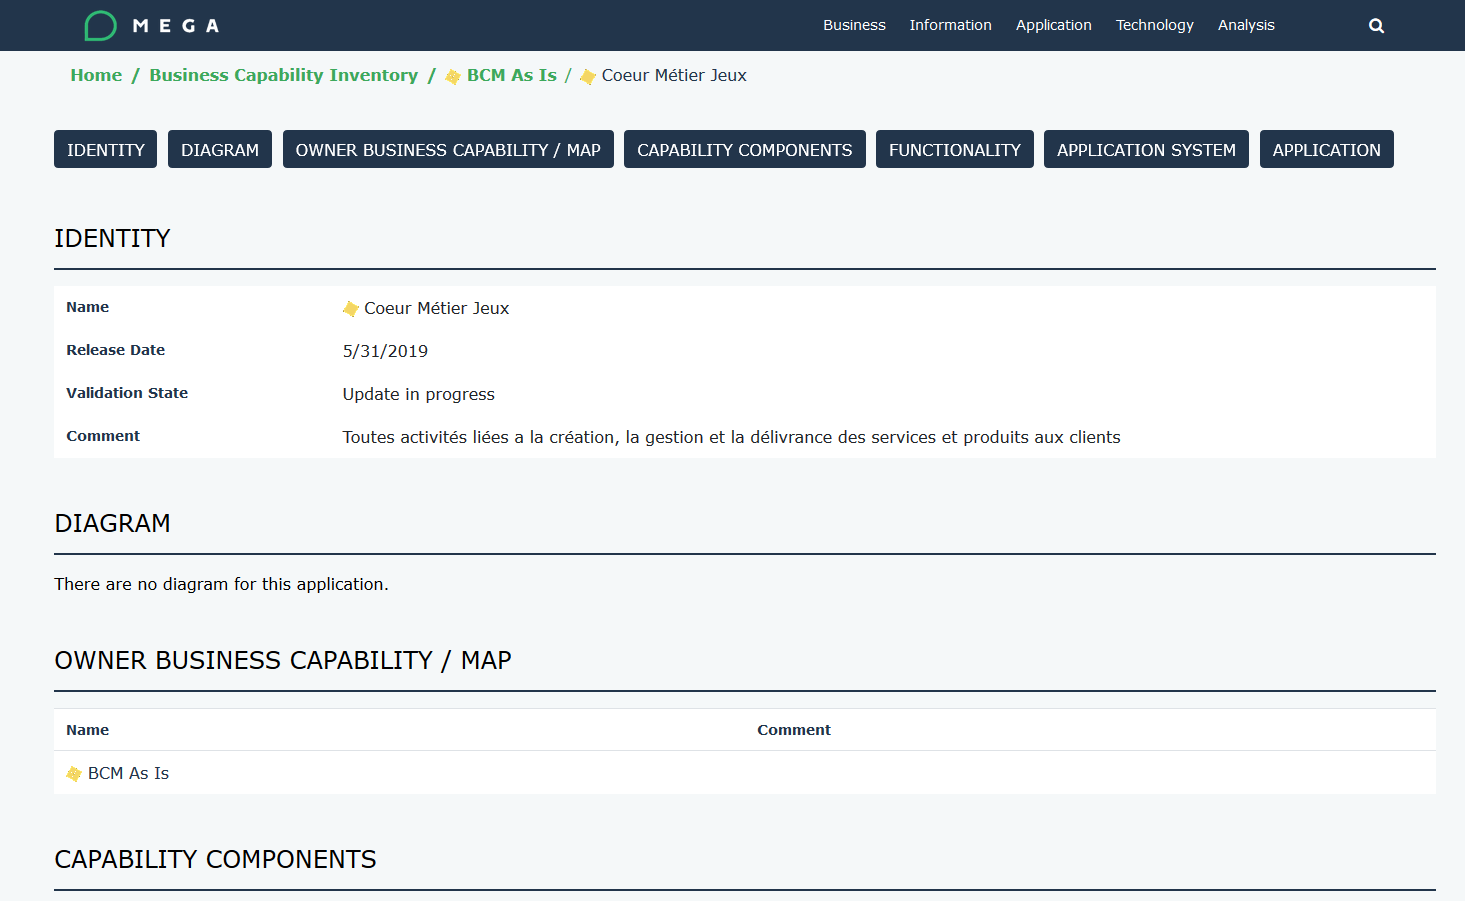Click capability icon beside Name value
The width and height of the screenshot is (1465, 901).
coord(350,309)
